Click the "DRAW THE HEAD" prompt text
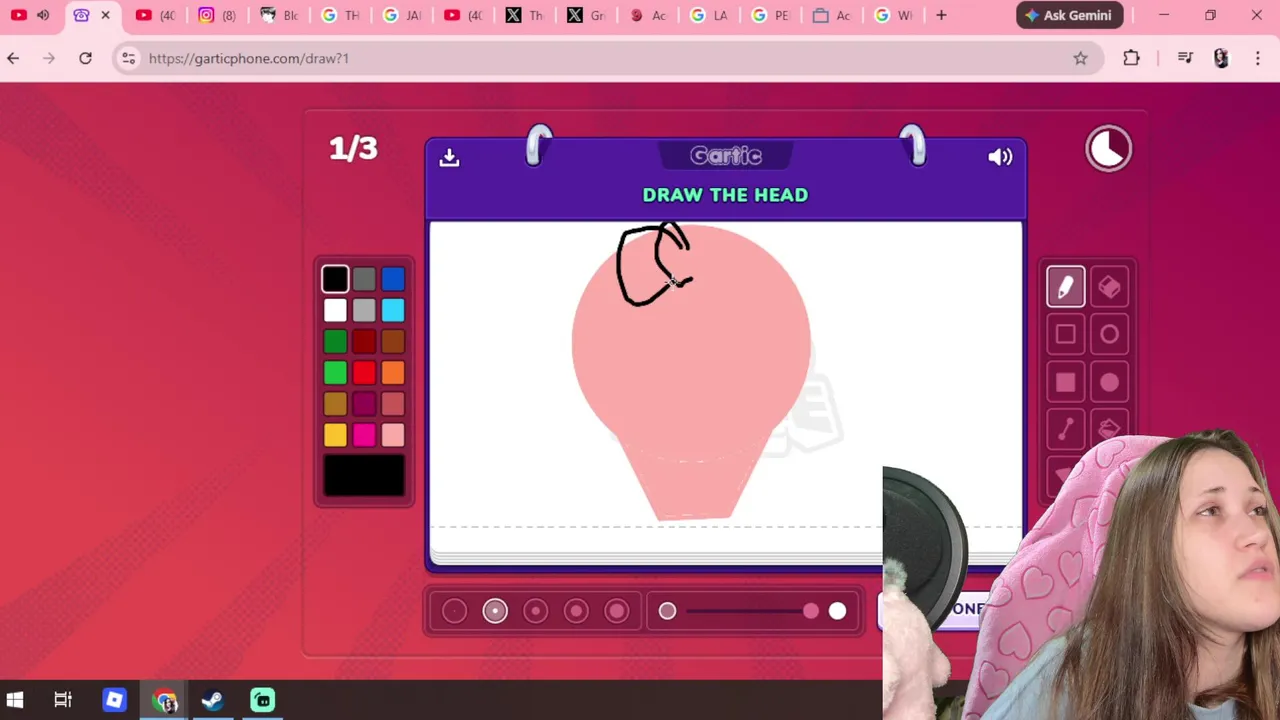 (725, 195)
